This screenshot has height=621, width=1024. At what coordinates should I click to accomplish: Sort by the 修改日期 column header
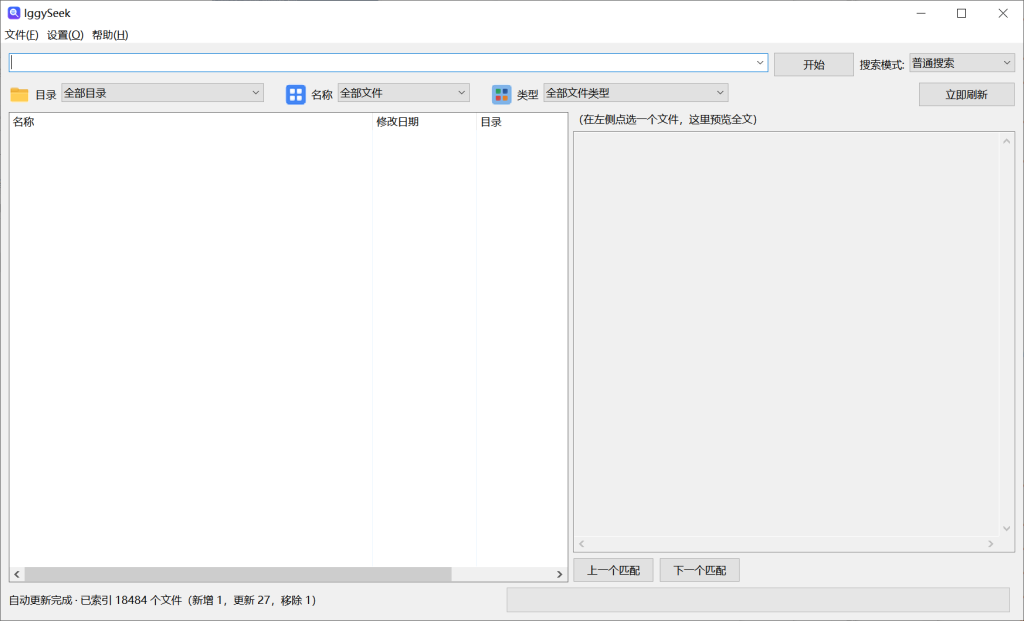point(424,122)
